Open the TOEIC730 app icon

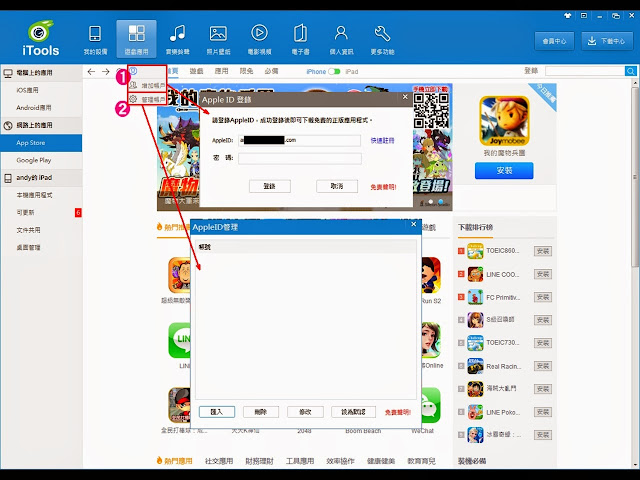[475, 343]
